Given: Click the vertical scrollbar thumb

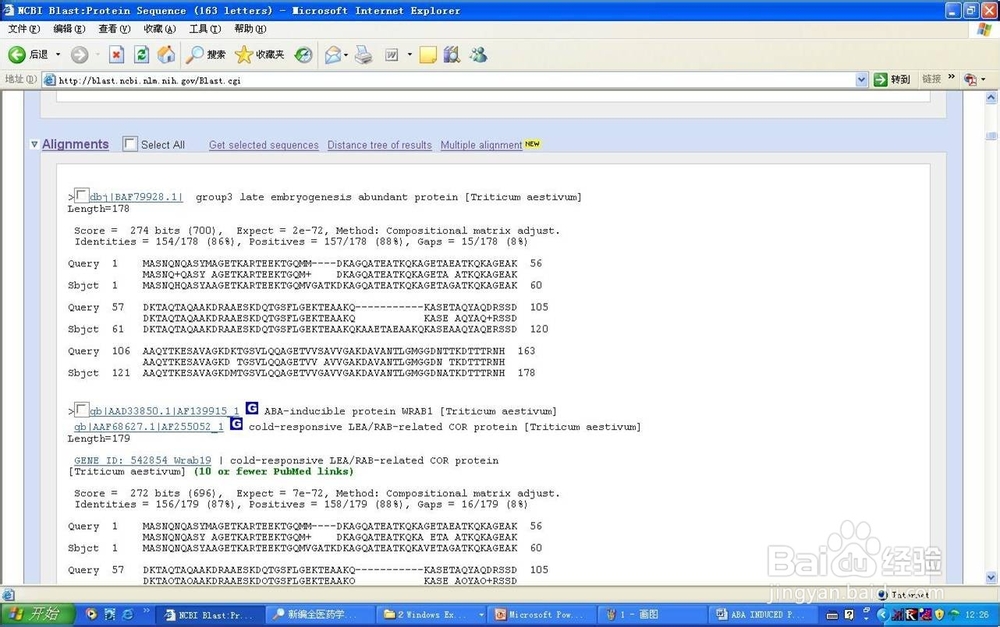Looking at the screenshot, I should coord(991,136).
